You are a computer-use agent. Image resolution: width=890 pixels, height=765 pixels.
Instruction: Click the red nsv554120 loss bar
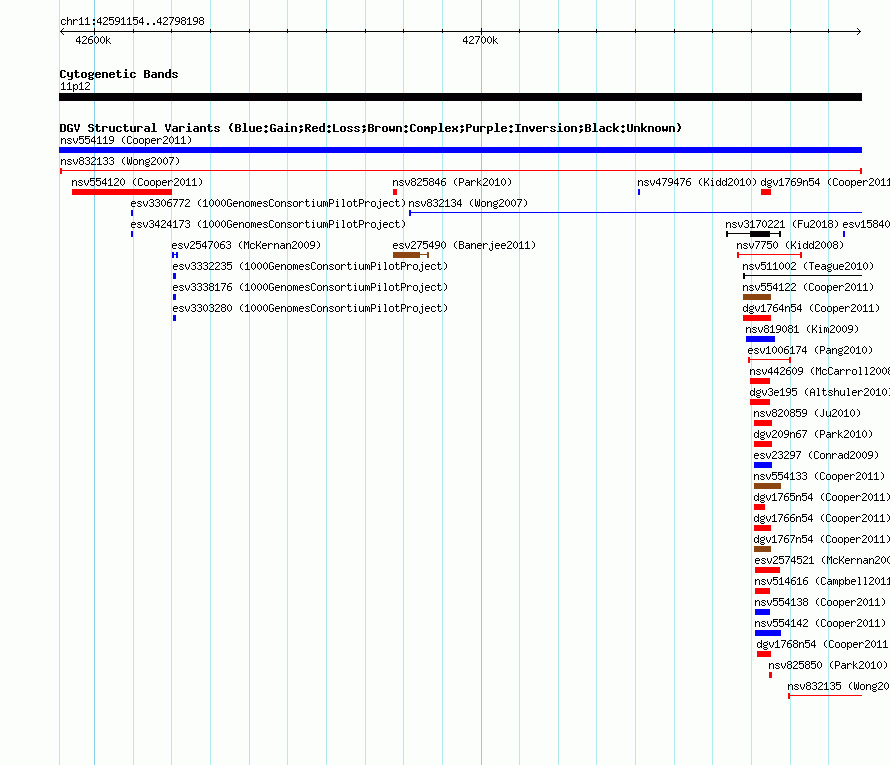click(x=122, y=192)
